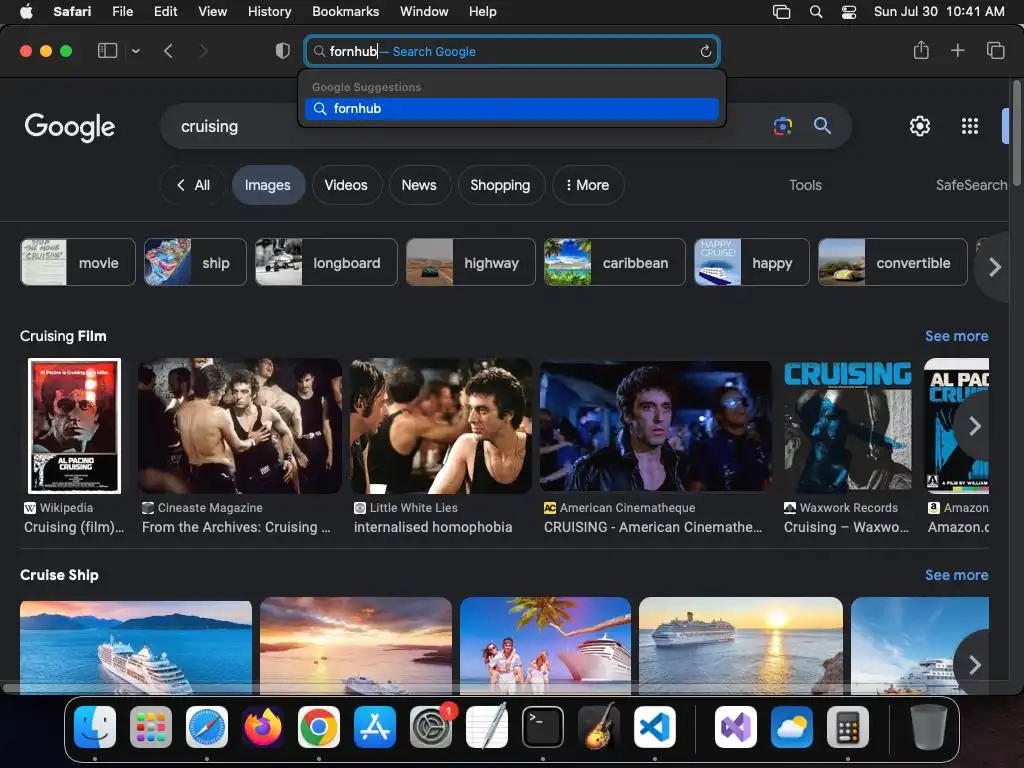Open Launchpad from the Dock

click(151, 727)
